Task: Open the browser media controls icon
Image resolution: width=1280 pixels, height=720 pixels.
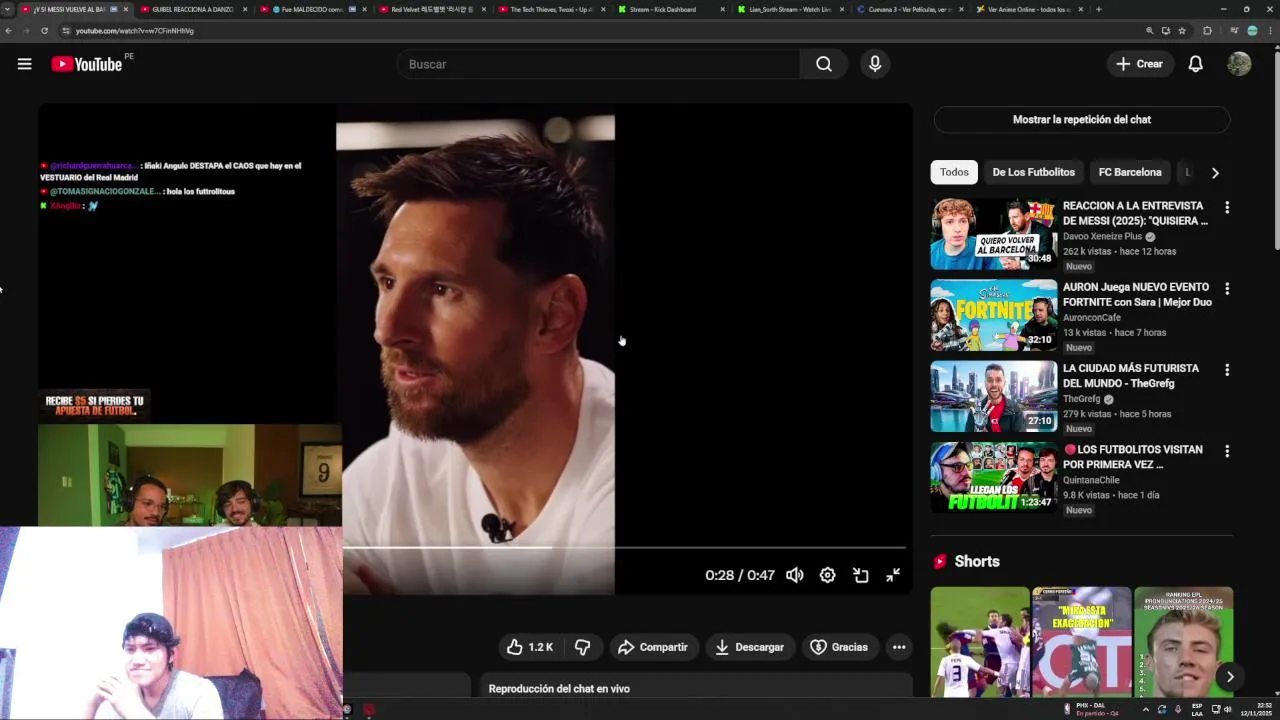Action: [1234, 31]
